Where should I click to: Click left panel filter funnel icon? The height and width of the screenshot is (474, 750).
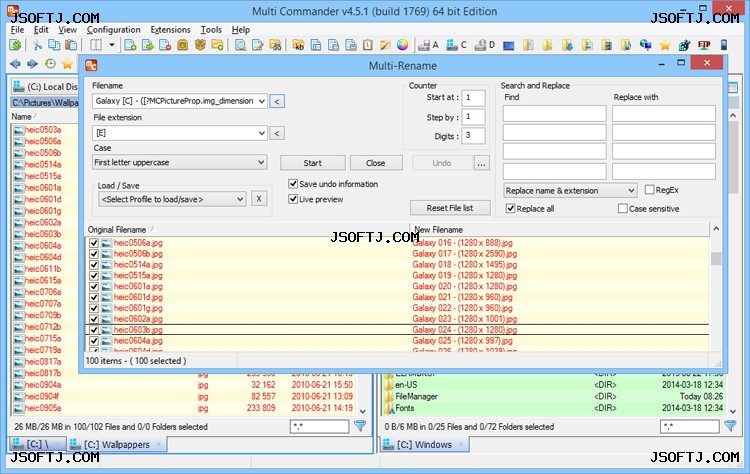[x=360, y=426]
